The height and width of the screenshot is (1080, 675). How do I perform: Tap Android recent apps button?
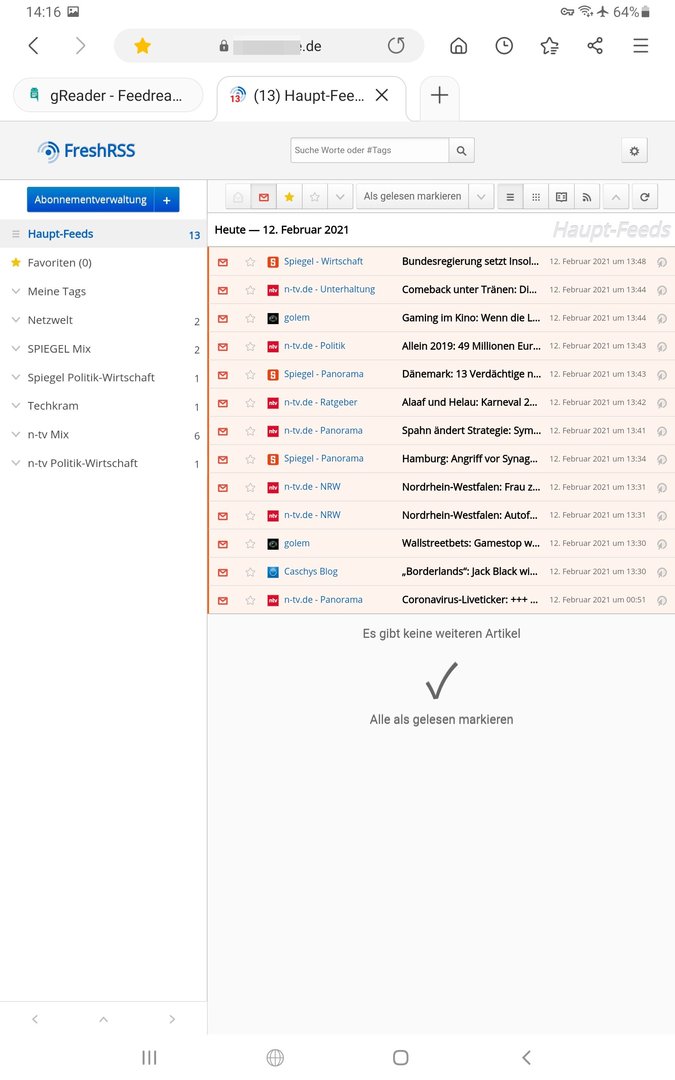[x=149, y=1057]
